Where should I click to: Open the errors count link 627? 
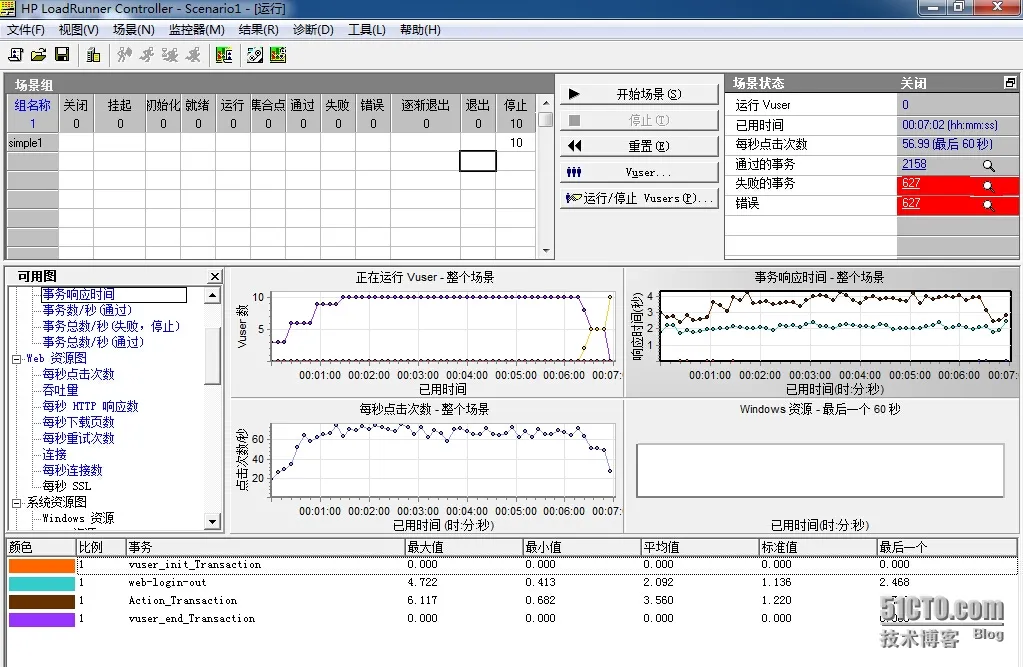pos(911,203)
